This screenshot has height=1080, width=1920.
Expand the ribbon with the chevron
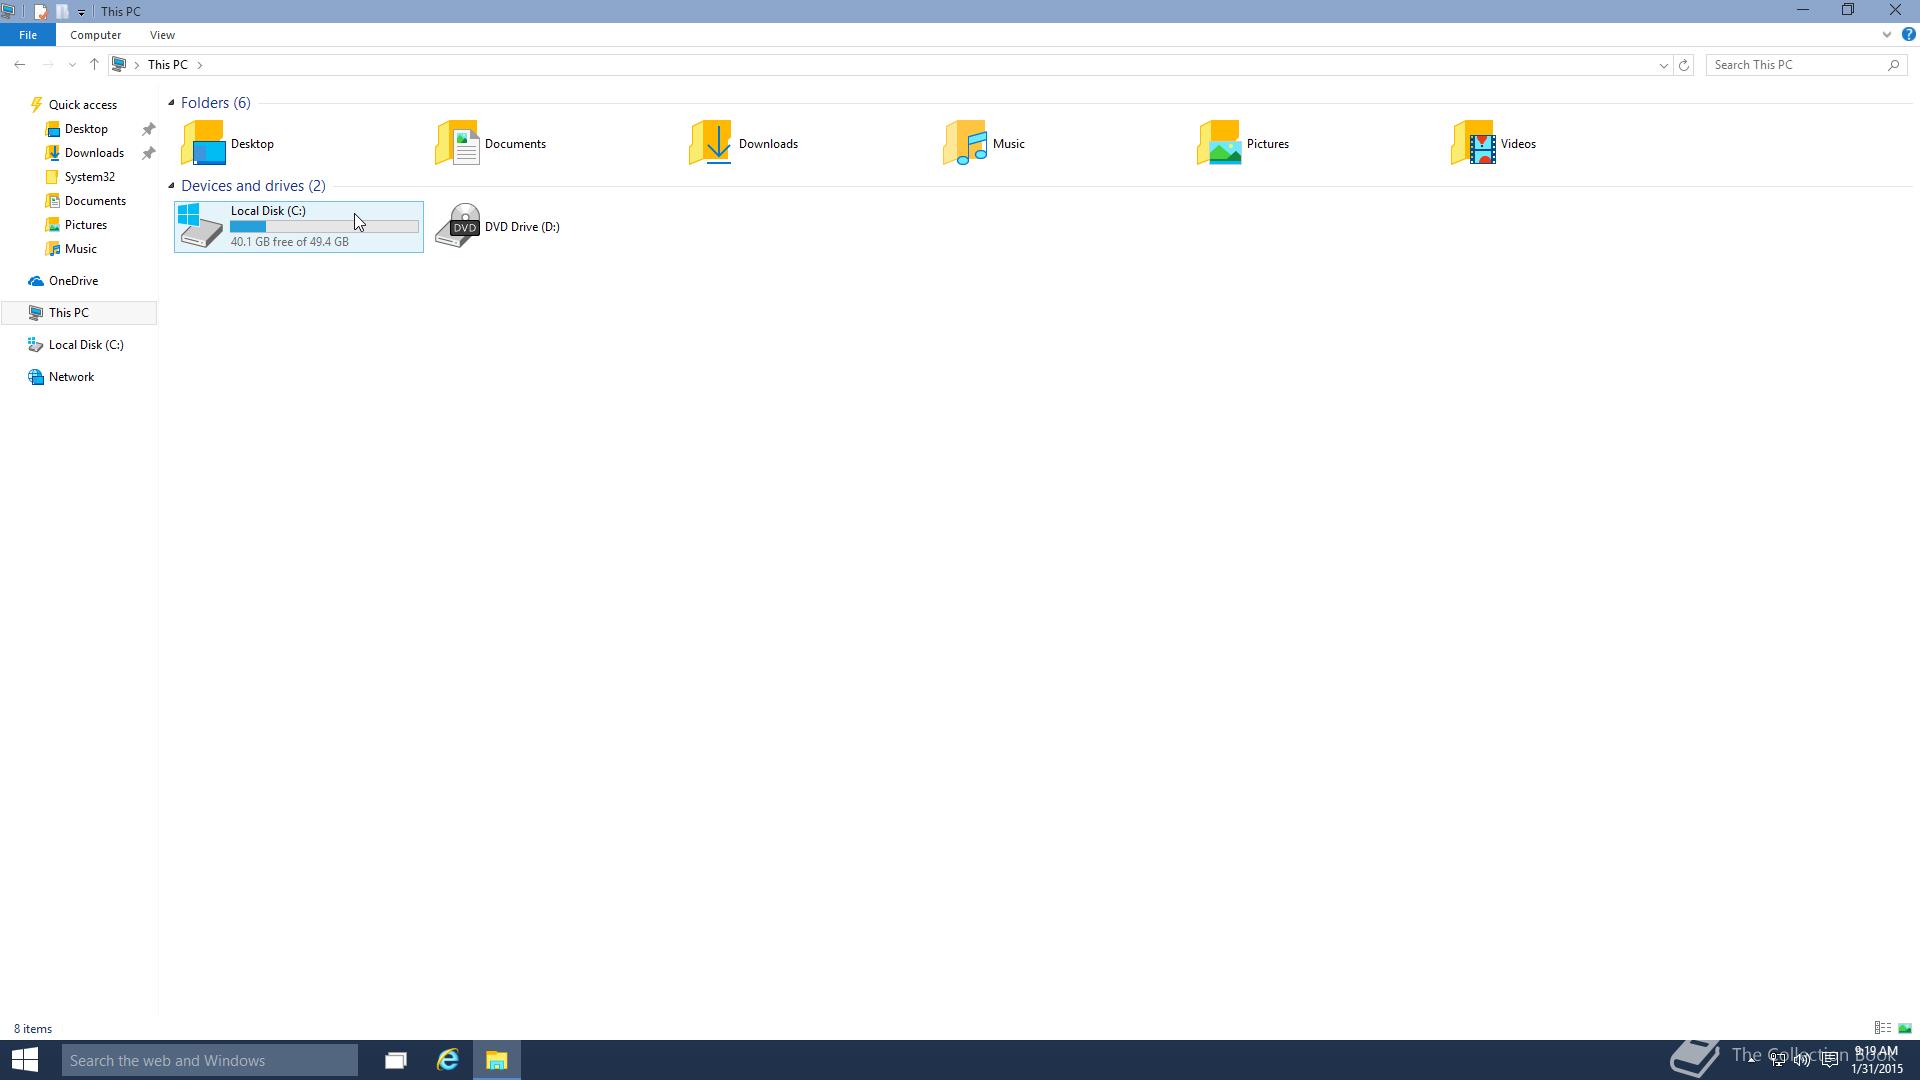point(1887,35)
